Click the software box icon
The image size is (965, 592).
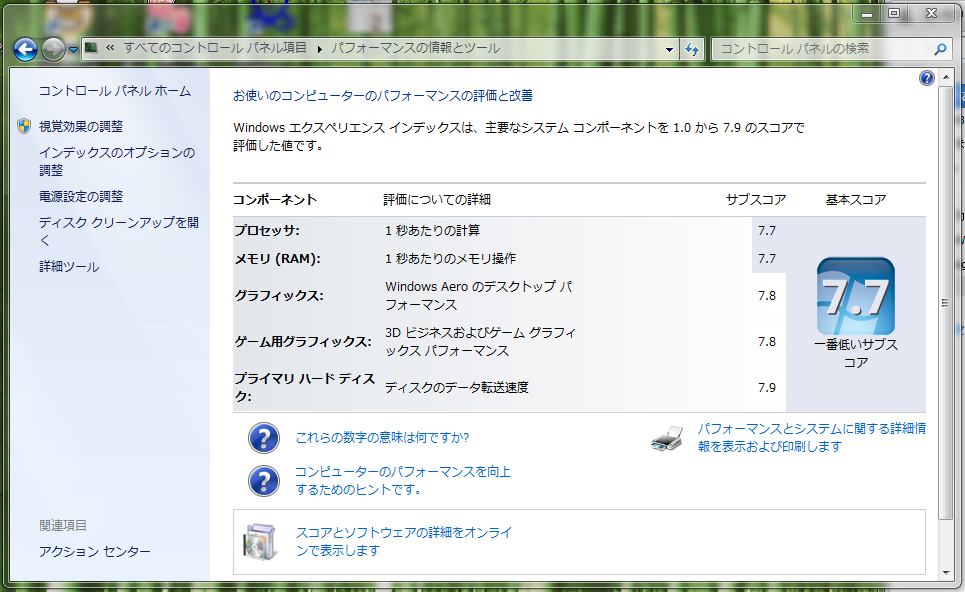[x=260, y=542]
